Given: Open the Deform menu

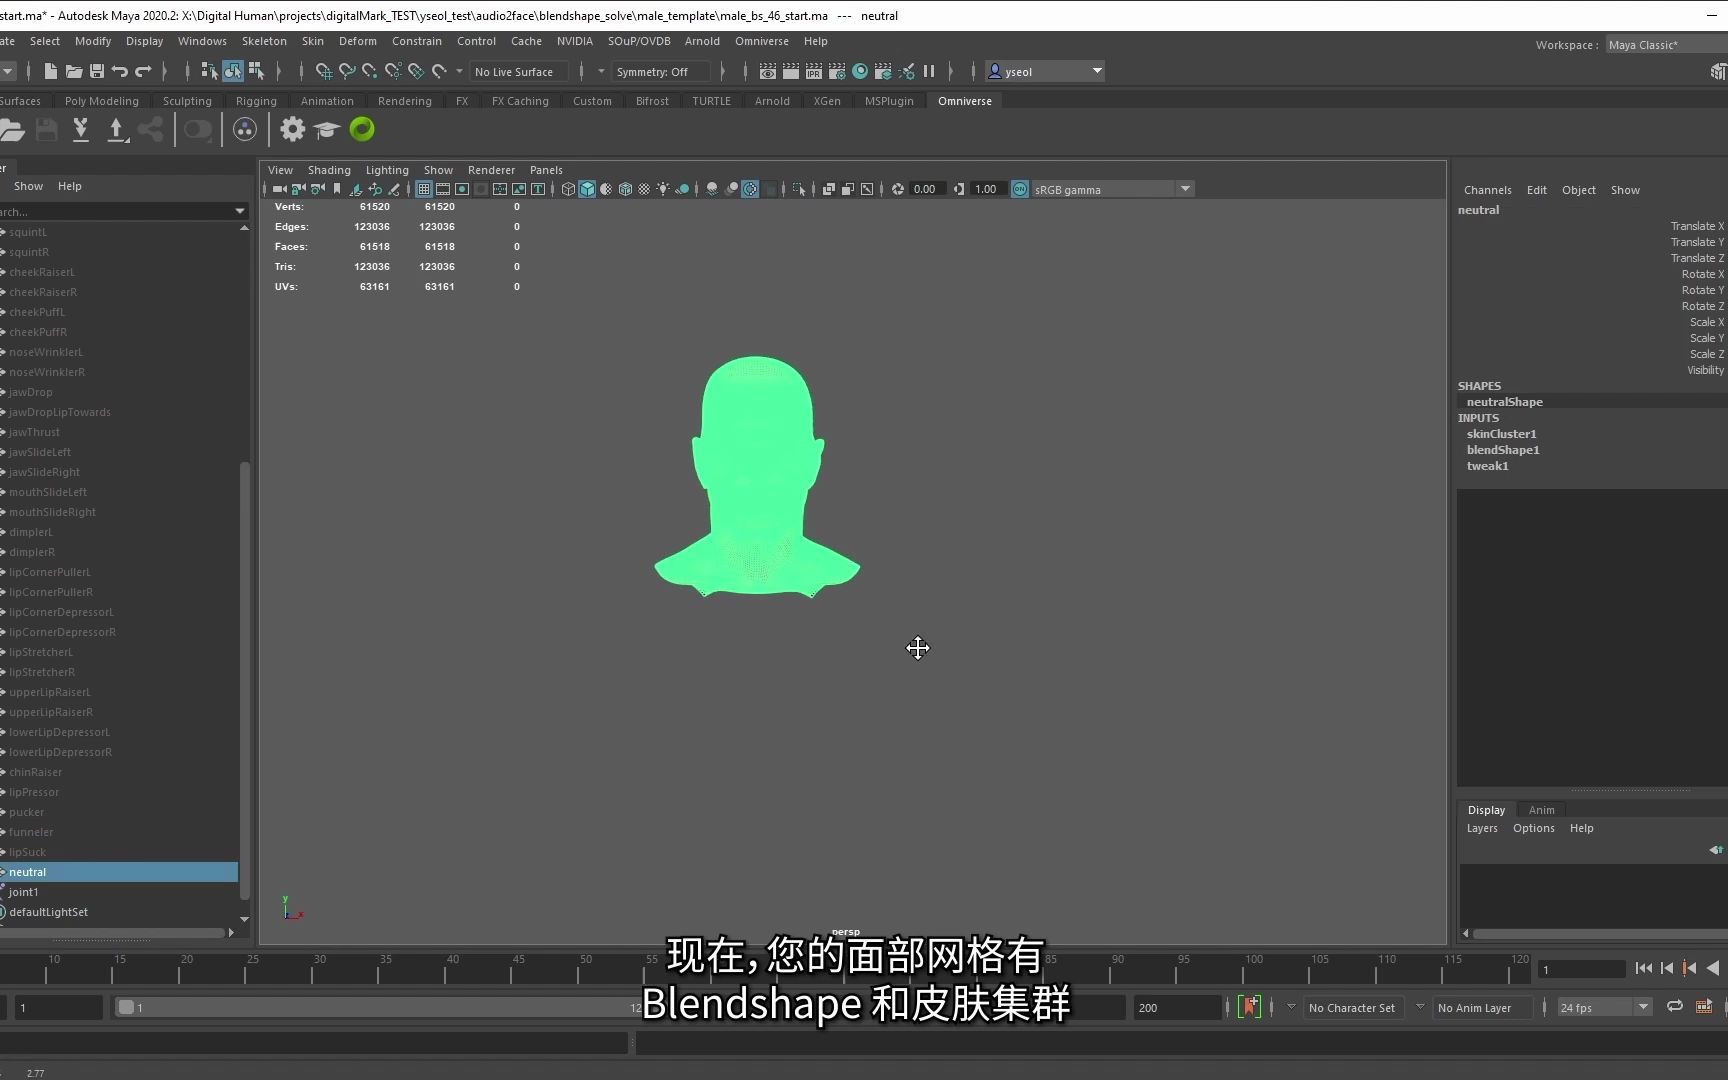Looking at the screenshot, I should 358,41.
